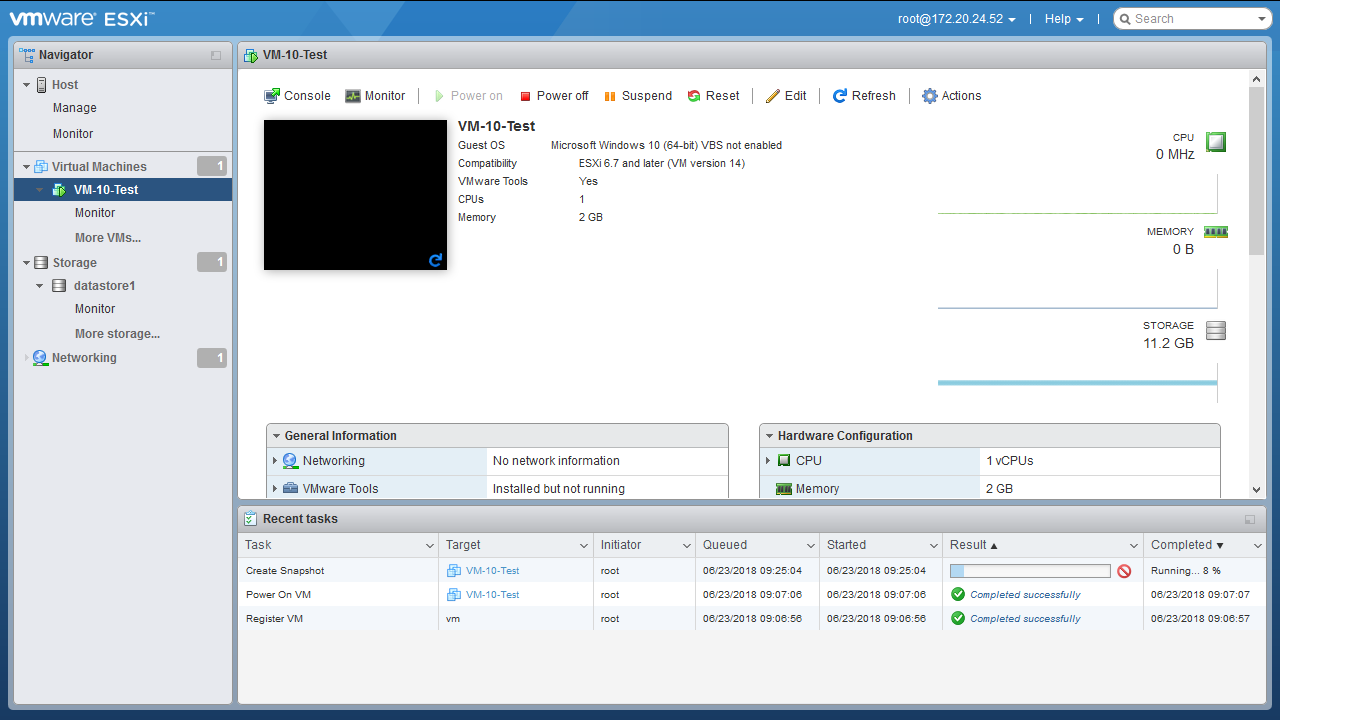Collapse the General Information section

[x=275, y=436]
